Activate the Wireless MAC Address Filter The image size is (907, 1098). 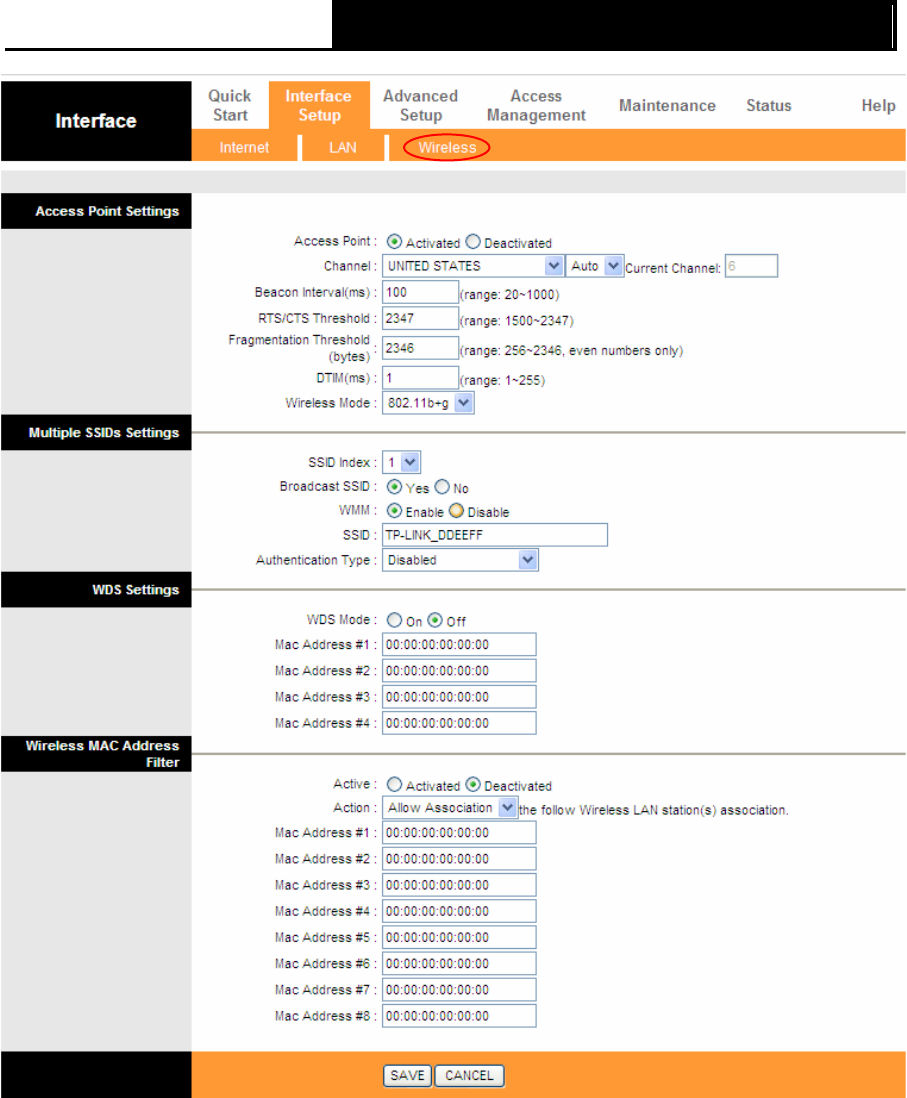395,785
